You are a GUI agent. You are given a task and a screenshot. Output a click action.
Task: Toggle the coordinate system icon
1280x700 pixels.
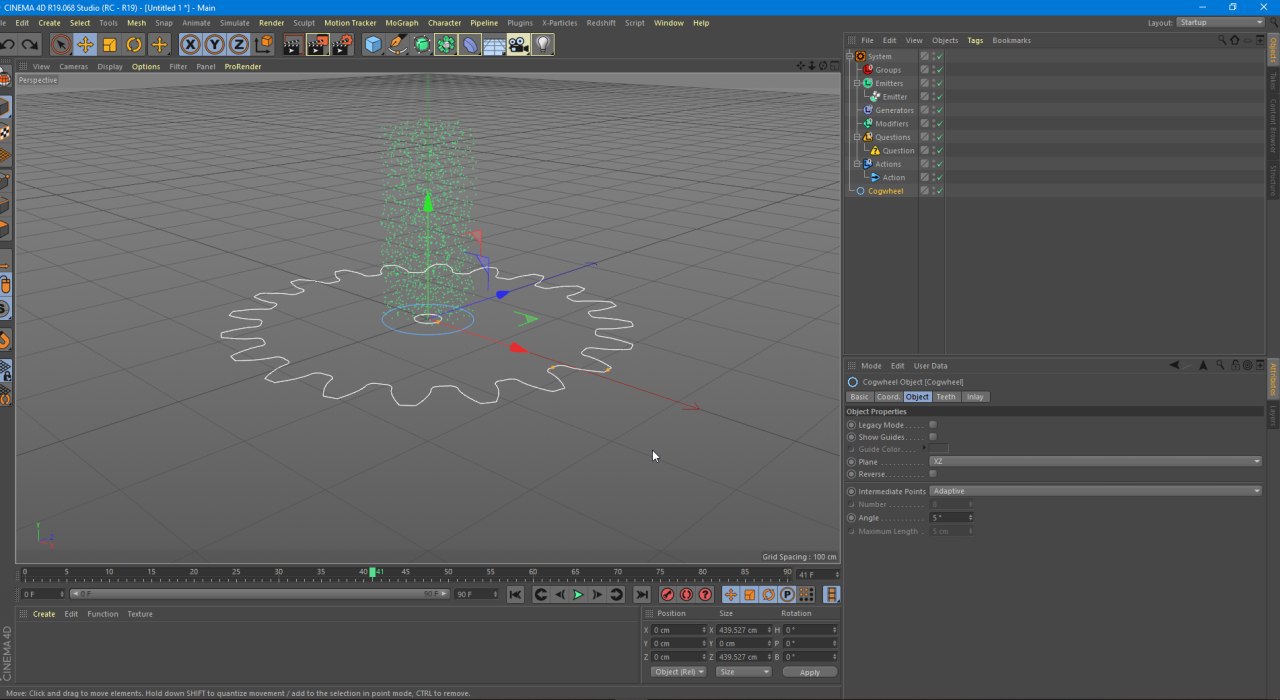click(x=263, y=44)
